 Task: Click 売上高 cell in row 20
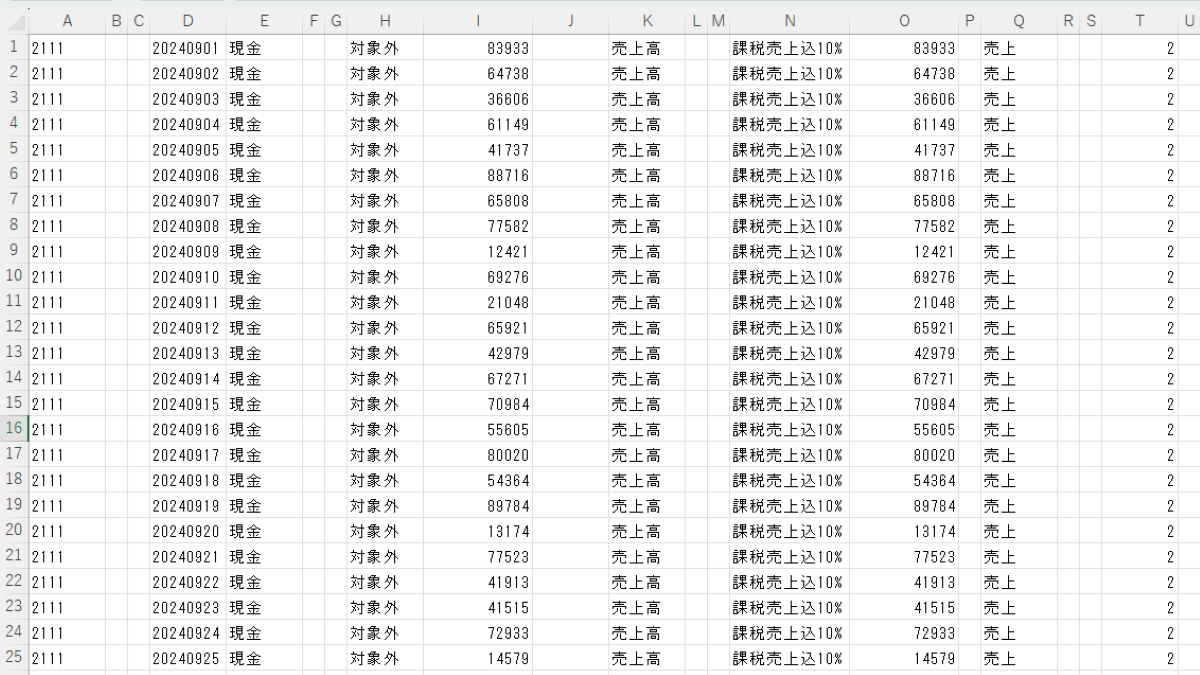pyautogui.click(x=647, y=531)
